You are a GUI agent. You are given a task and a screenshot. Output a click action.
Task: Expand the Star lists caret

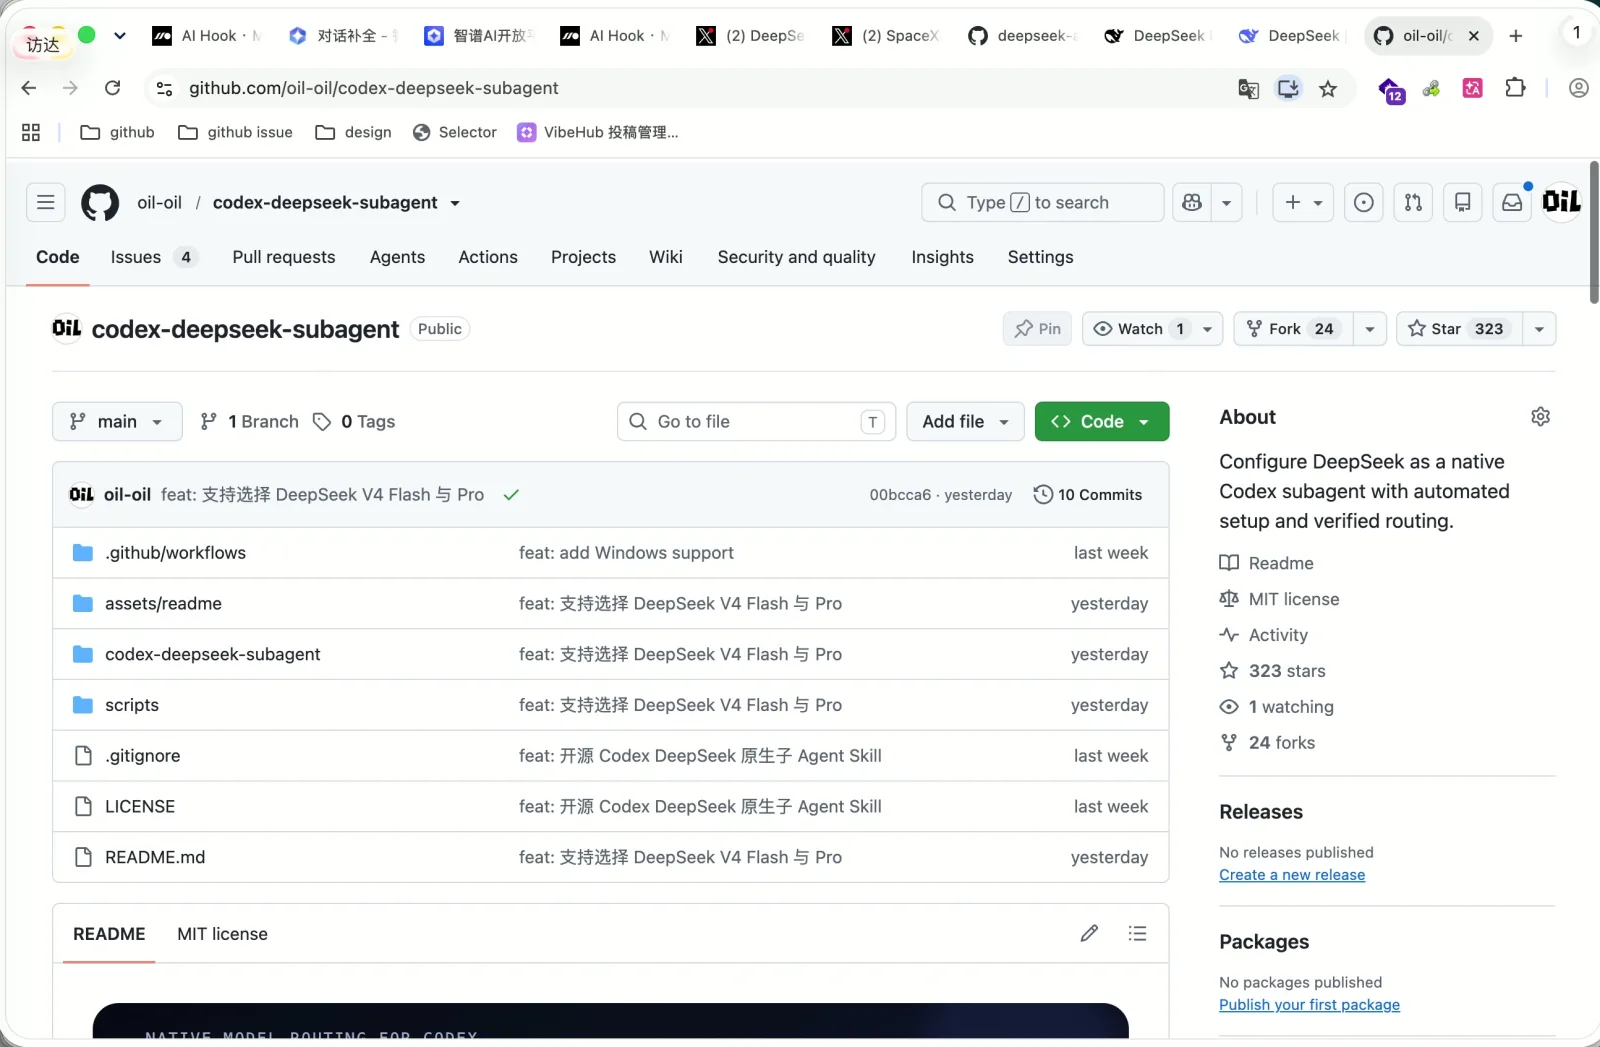pos(1539,329)
